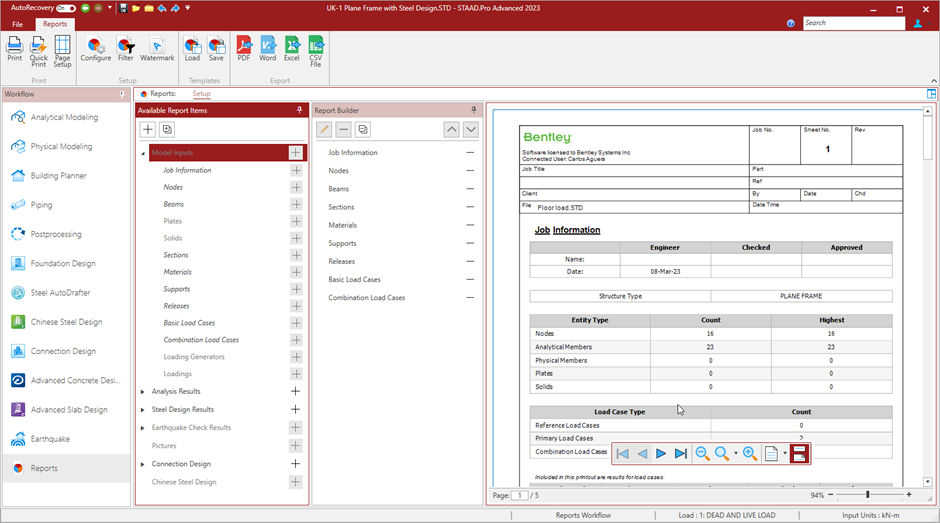Expand the Steel Design Results group
Image resolution: width=940 pixels, height=523 pixels.
pos(143,410)
